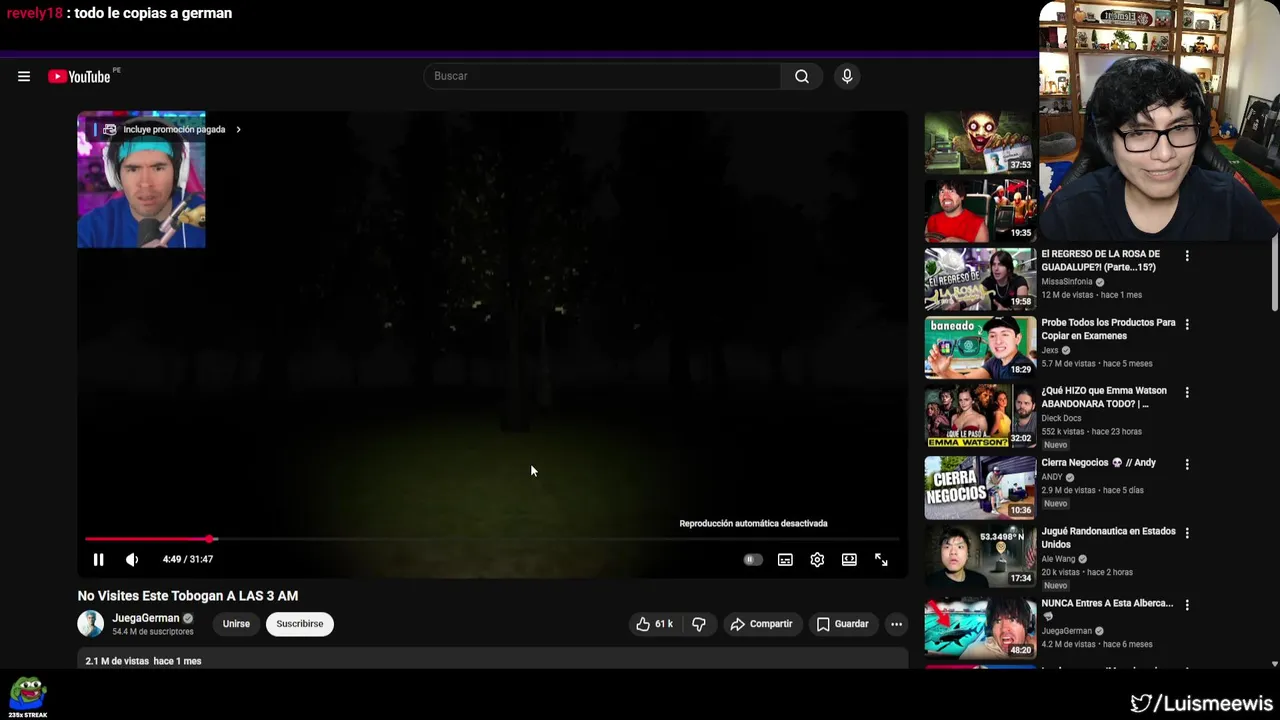This screenshot has width=1280, height=720.
Task: Open the Dieck Docs channel name
Action: [x=1061, y=419]
